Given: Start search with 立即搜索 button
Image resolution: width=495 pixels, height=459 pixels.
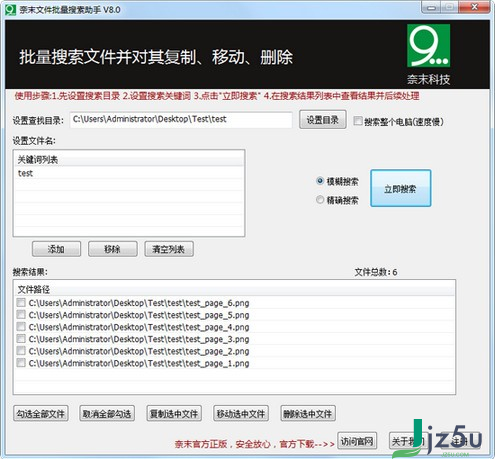Looking at the screenshot, I should coord(400,188).
